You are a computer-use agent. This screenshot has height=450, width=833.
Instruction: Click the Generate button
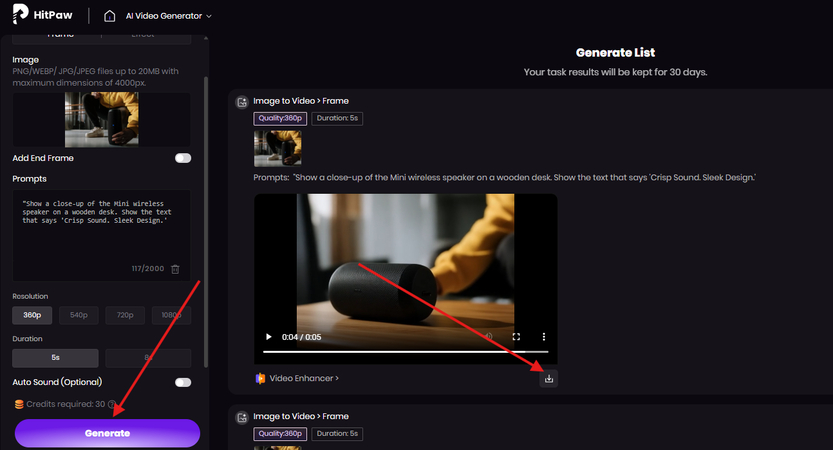click(x=107, y=433)
